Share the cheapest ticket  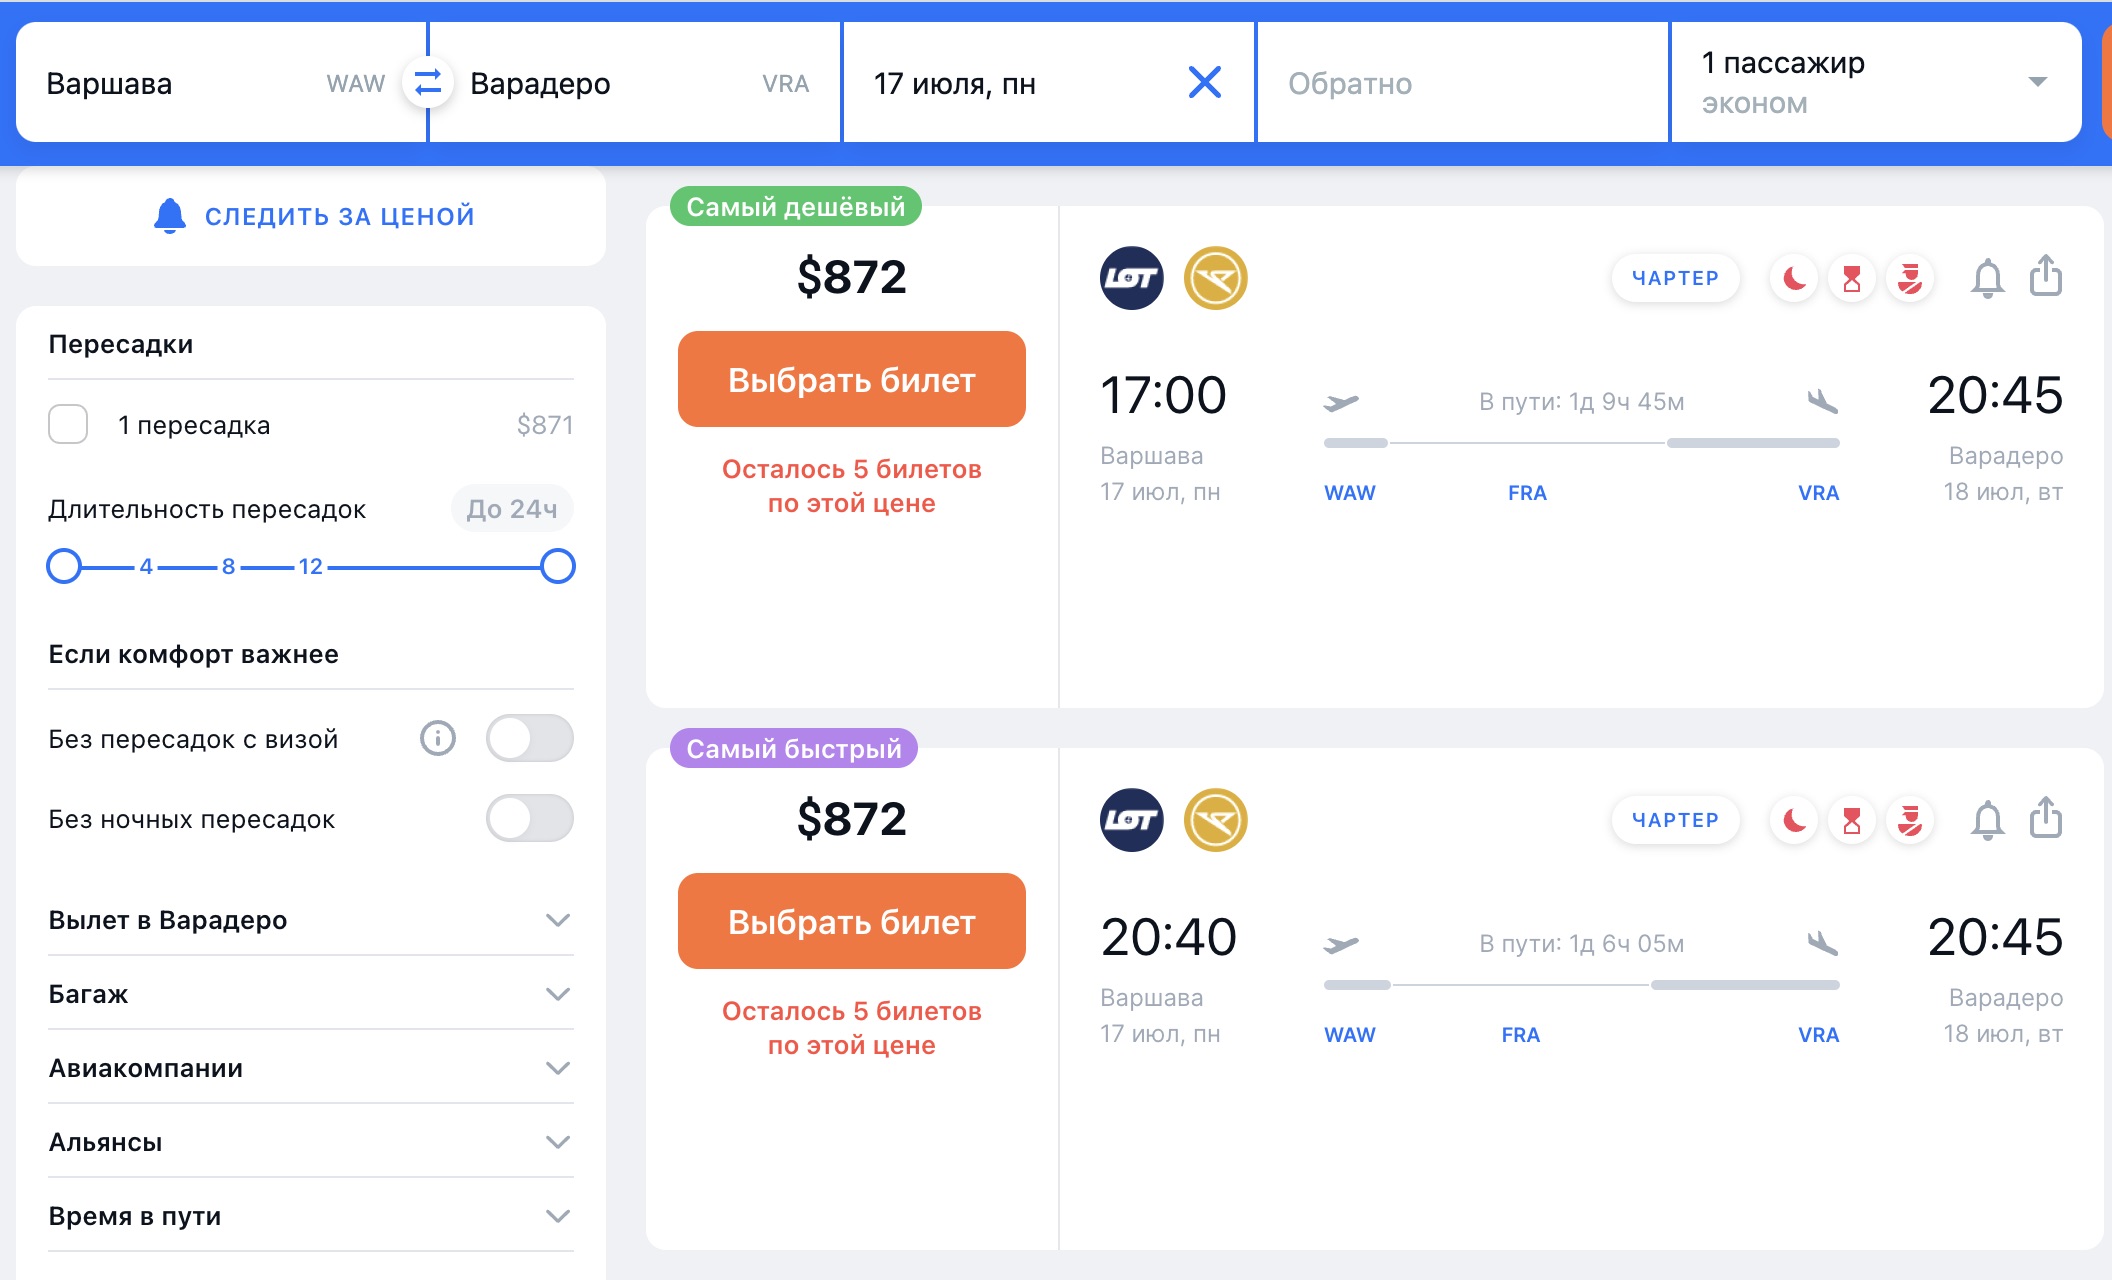click(2046, 276)
